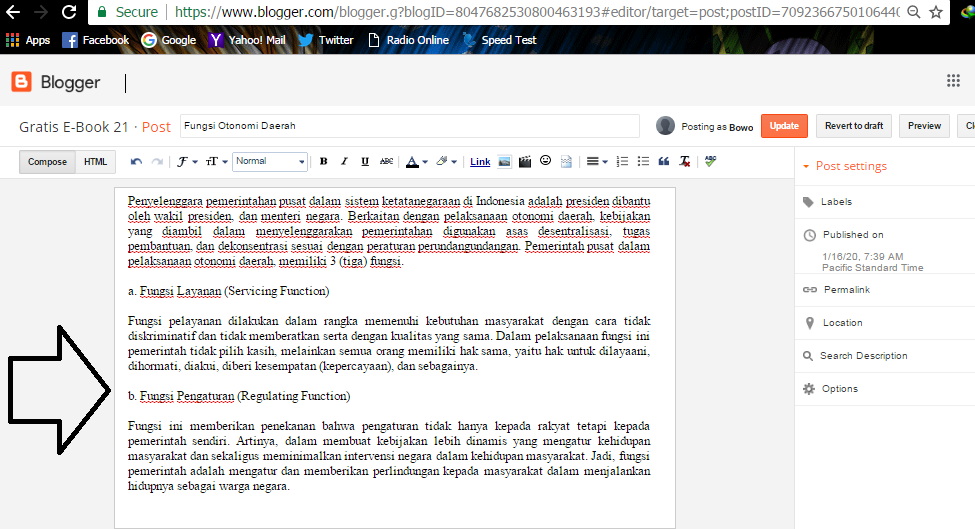Click the bullet list icon
Screen dimensions: 975x529
tap(643, 162)
